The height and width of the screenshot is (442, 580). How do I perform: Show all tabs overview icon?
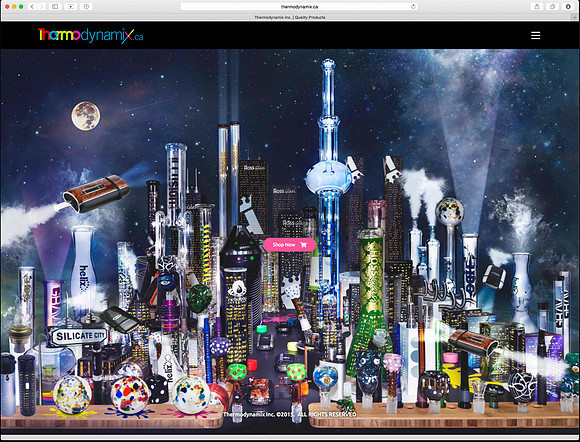point(553,6)
